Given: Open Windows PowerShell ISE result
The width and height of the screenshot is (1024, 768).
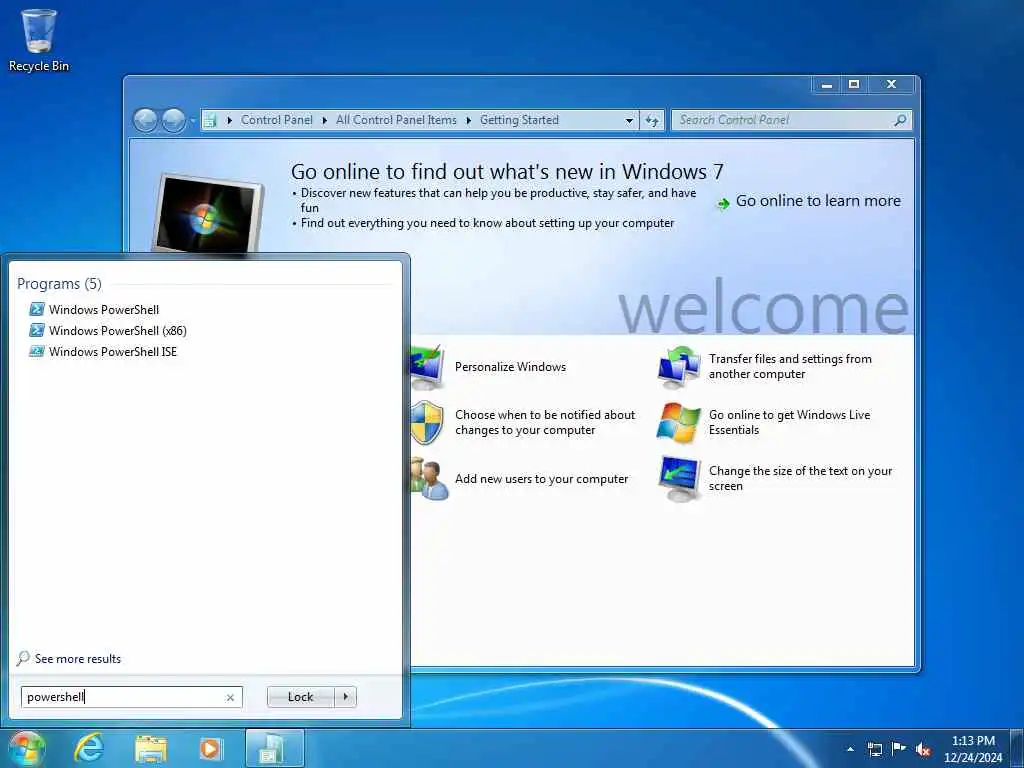Looking at the screenshot, I should [113, 351].
